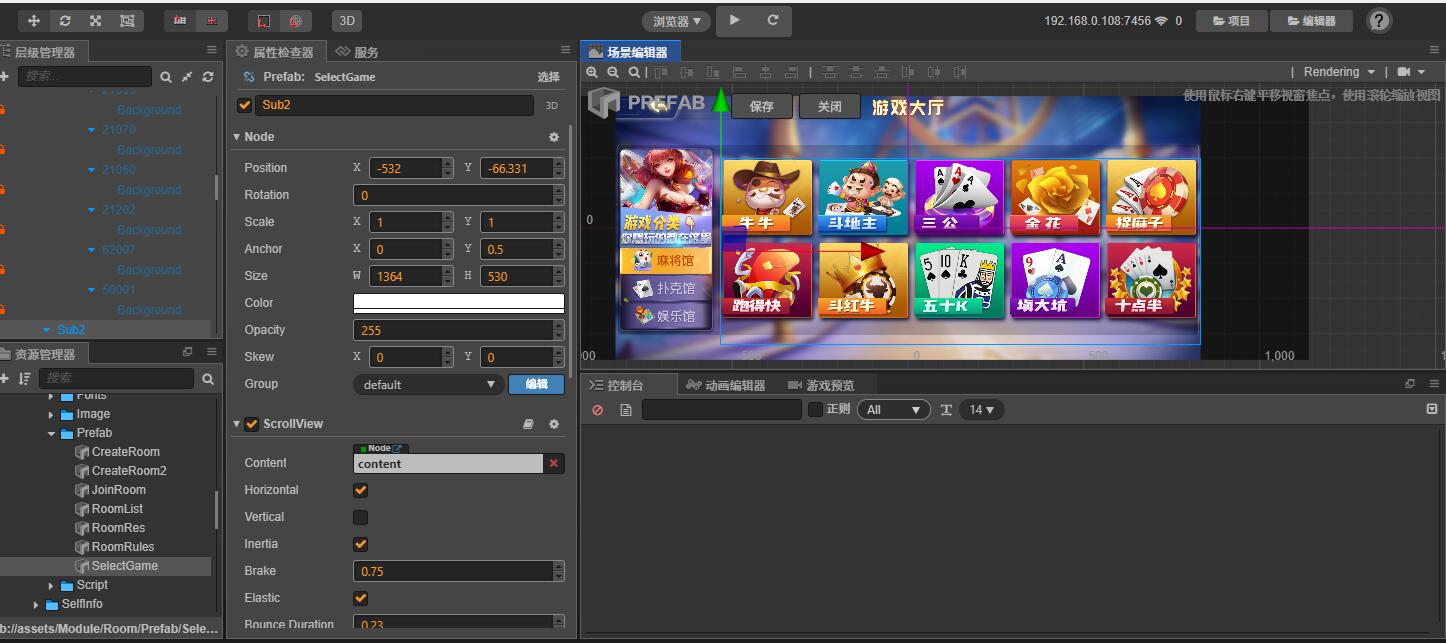Screen dimensions: 1446x643
Task: Disable the Horizontal scroll checkbox
Action: click(361, 490)
